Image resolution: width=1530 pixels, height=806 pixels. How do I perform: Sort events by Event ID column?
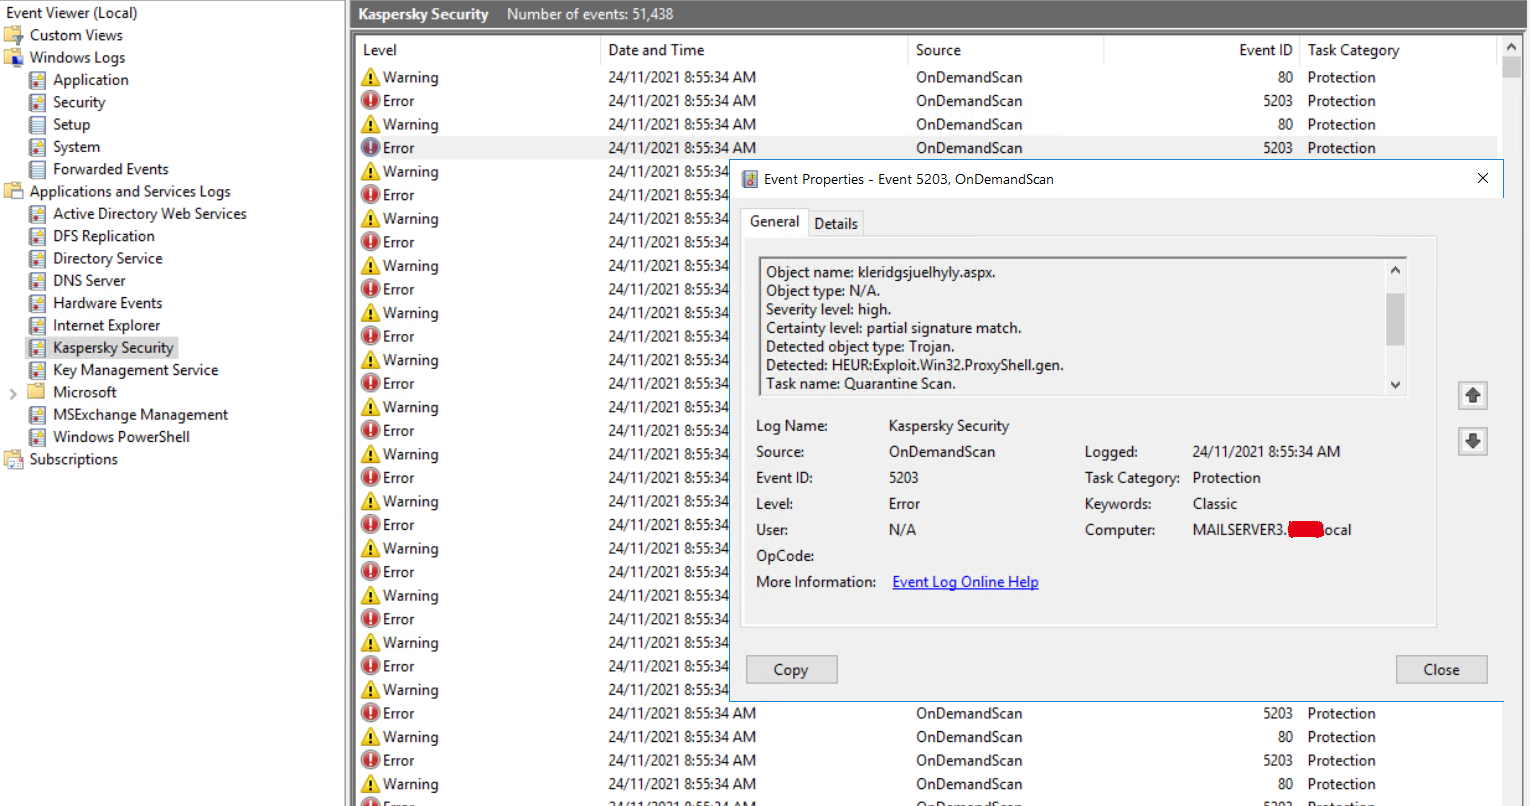[1265, 50]
